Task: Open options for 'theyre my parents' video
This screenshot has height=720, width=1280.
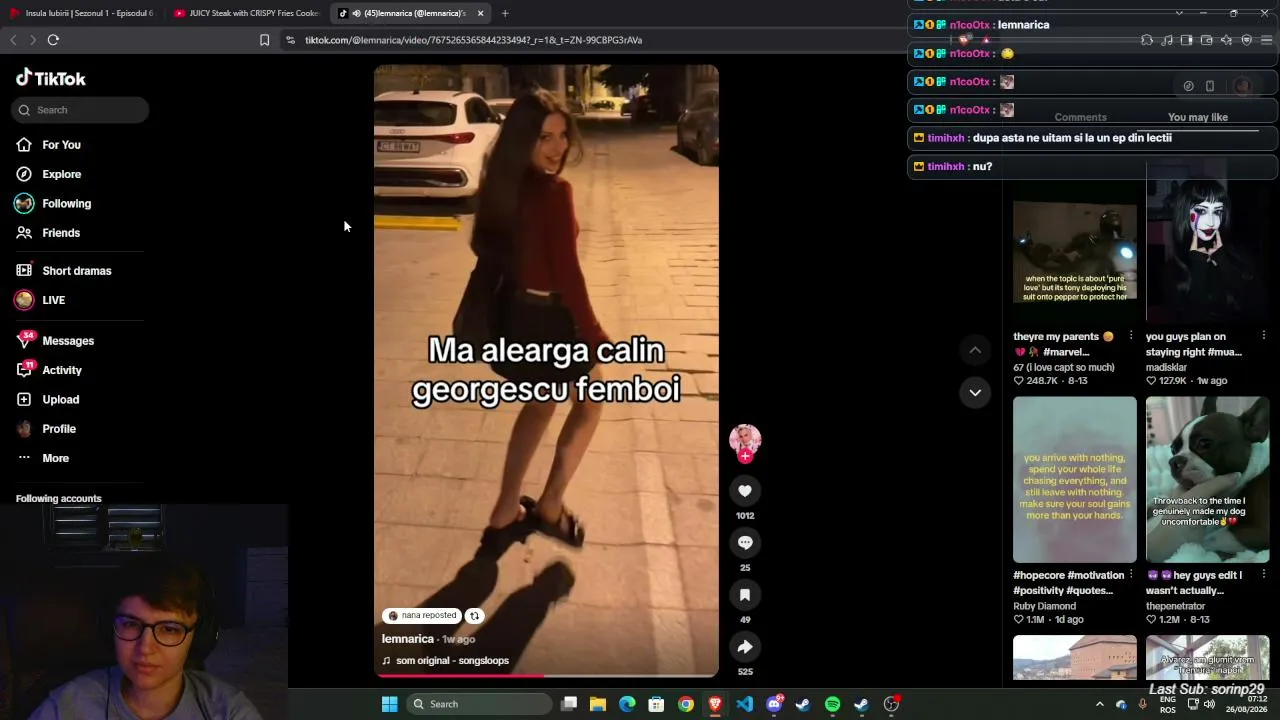Action: tap(1131, 336)
